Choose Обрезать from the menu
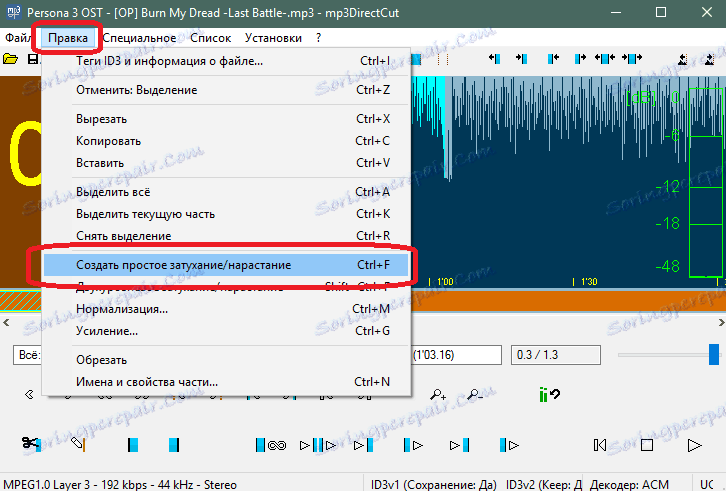The width and height of the screenshot is (726, 491). pos(226,360)
